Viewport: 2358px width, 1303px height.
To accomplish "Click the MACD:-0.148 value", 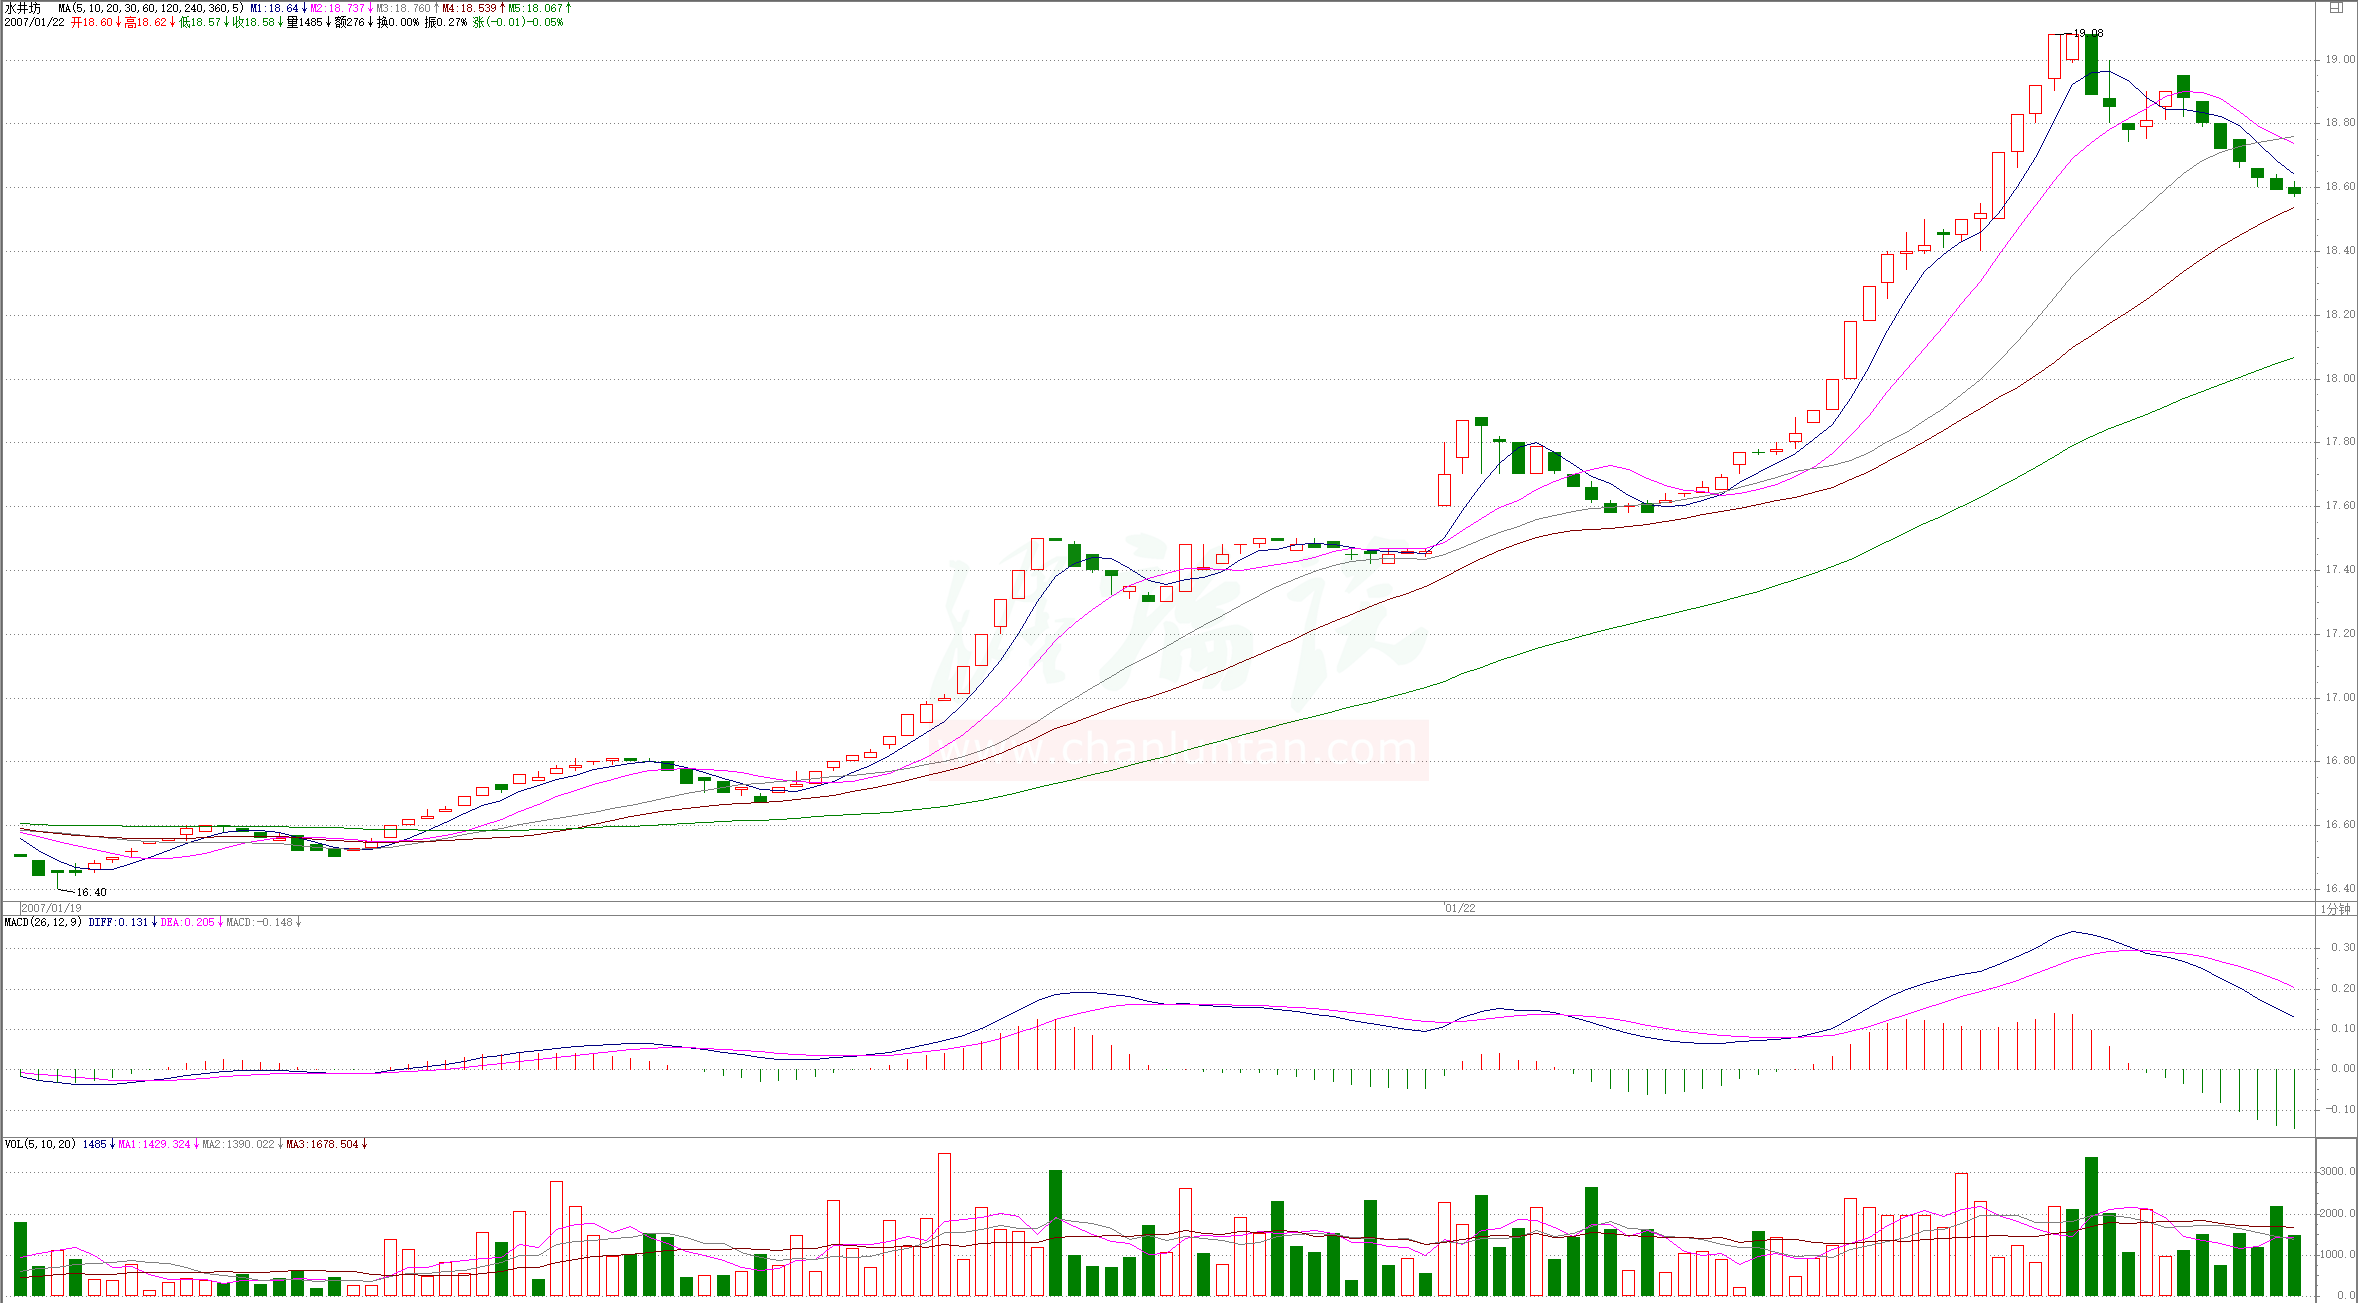I will coord(259,922).
